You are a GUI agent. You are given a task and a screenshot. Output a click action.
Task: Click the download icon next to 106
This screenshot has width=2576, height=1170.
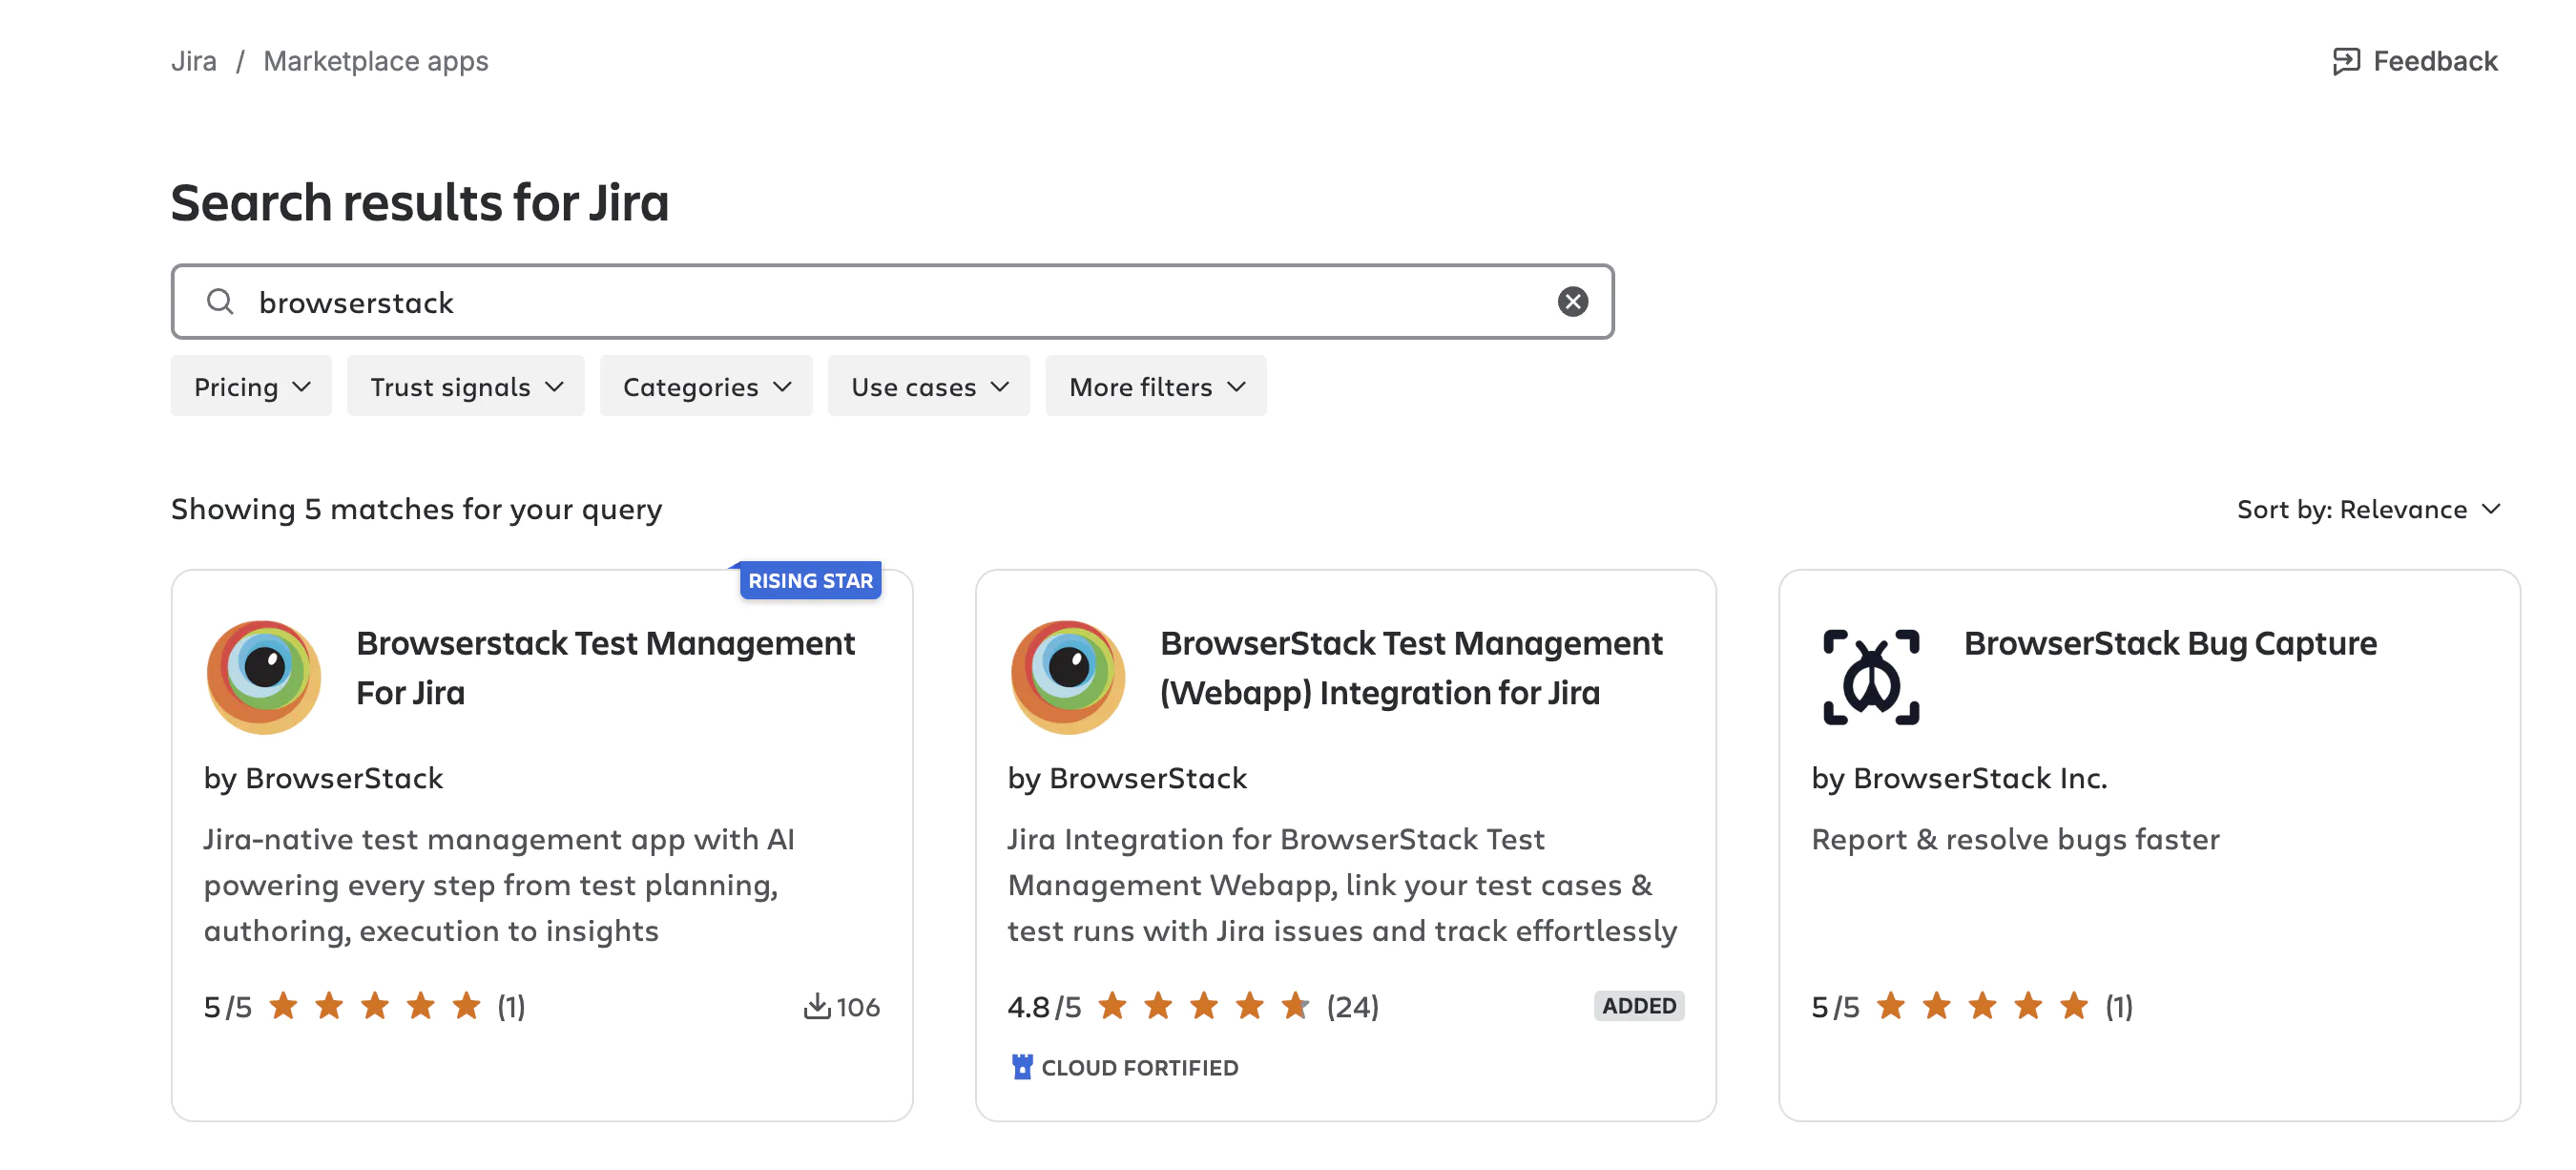tap(817, 1005)
